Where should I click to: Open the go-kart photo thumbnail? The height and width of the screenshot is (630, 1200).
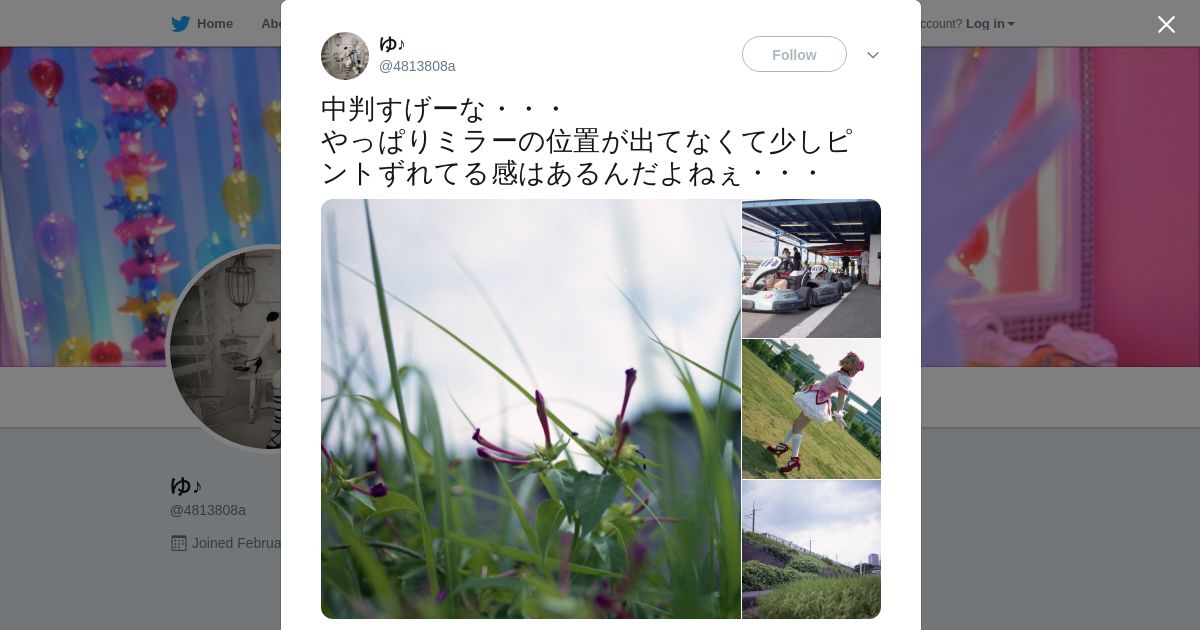(811, 268)
